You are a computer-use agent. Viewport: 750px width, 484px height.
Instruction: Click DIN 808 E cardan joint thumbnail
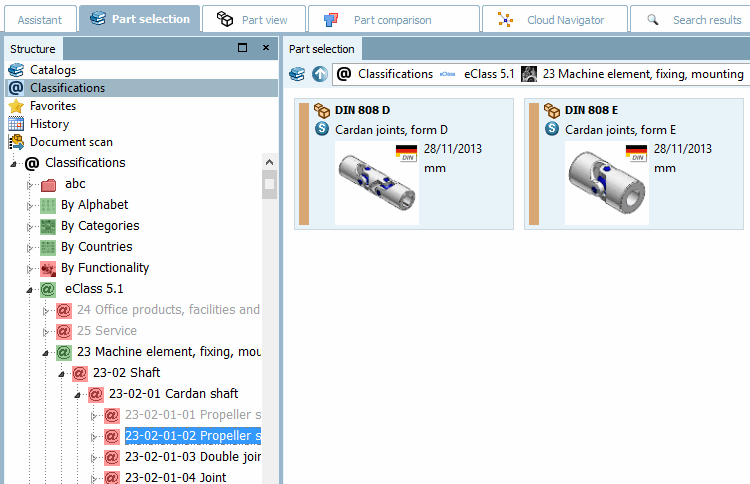coord(607,183)
